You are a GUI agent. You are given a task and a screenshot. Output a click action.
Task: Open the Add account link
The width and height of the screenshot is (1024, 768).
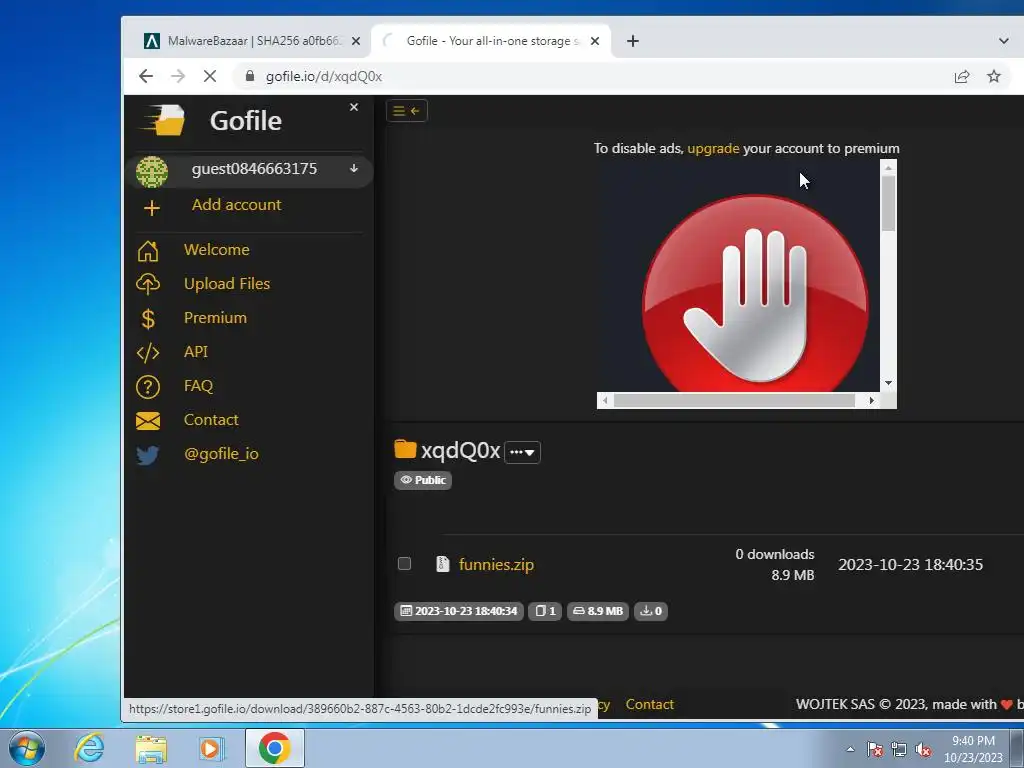(x=236, y=204)
